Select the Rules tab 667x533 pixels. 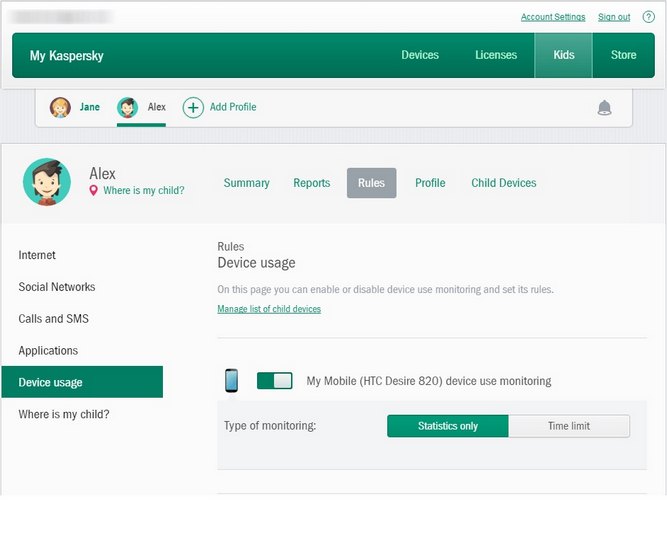(x=371, y=183)
